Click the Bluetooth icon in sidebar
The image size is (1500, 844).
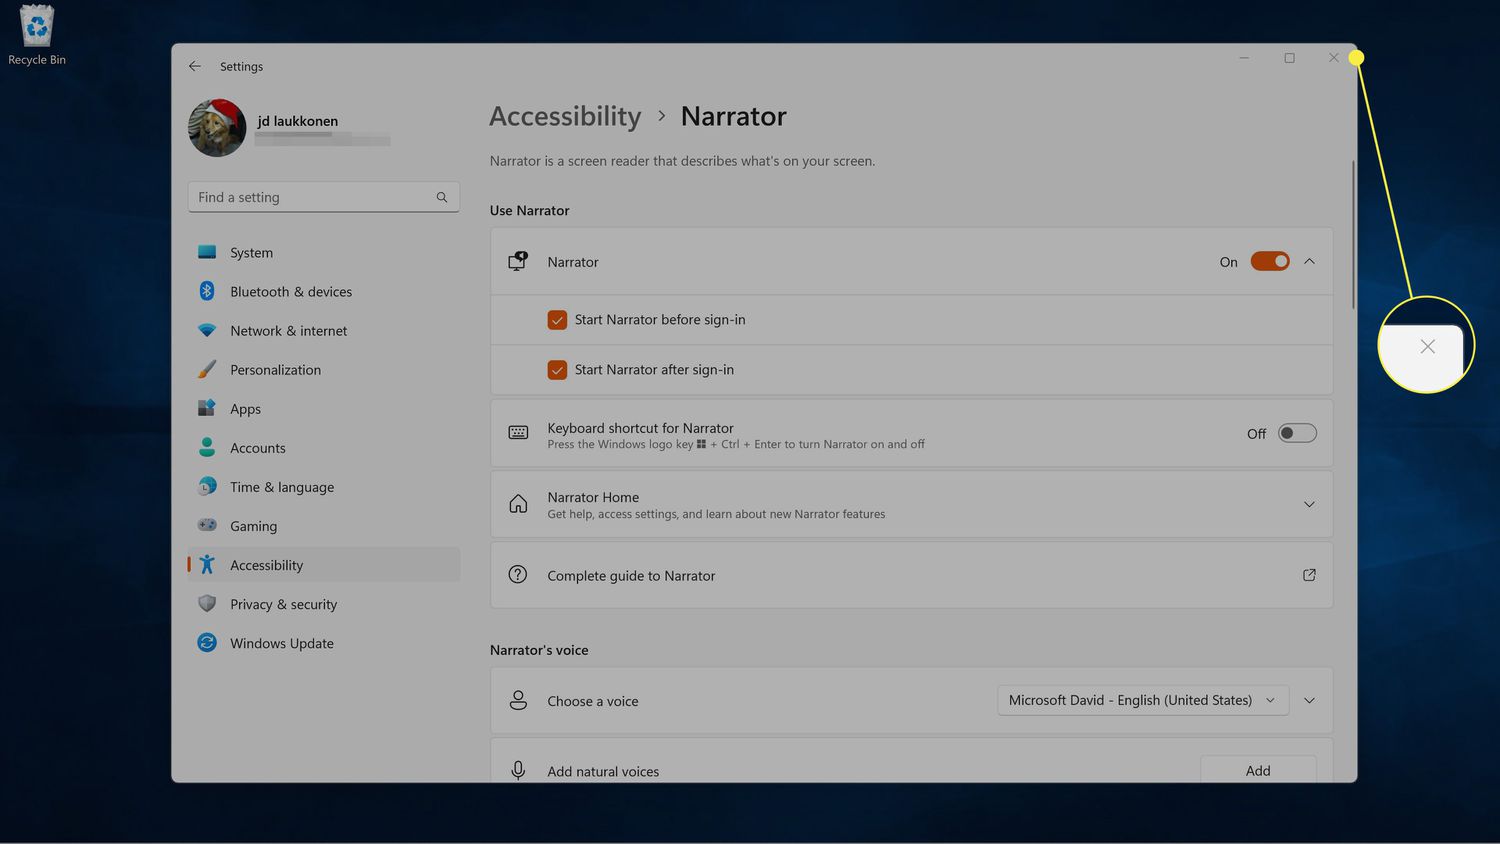point(207,291)
